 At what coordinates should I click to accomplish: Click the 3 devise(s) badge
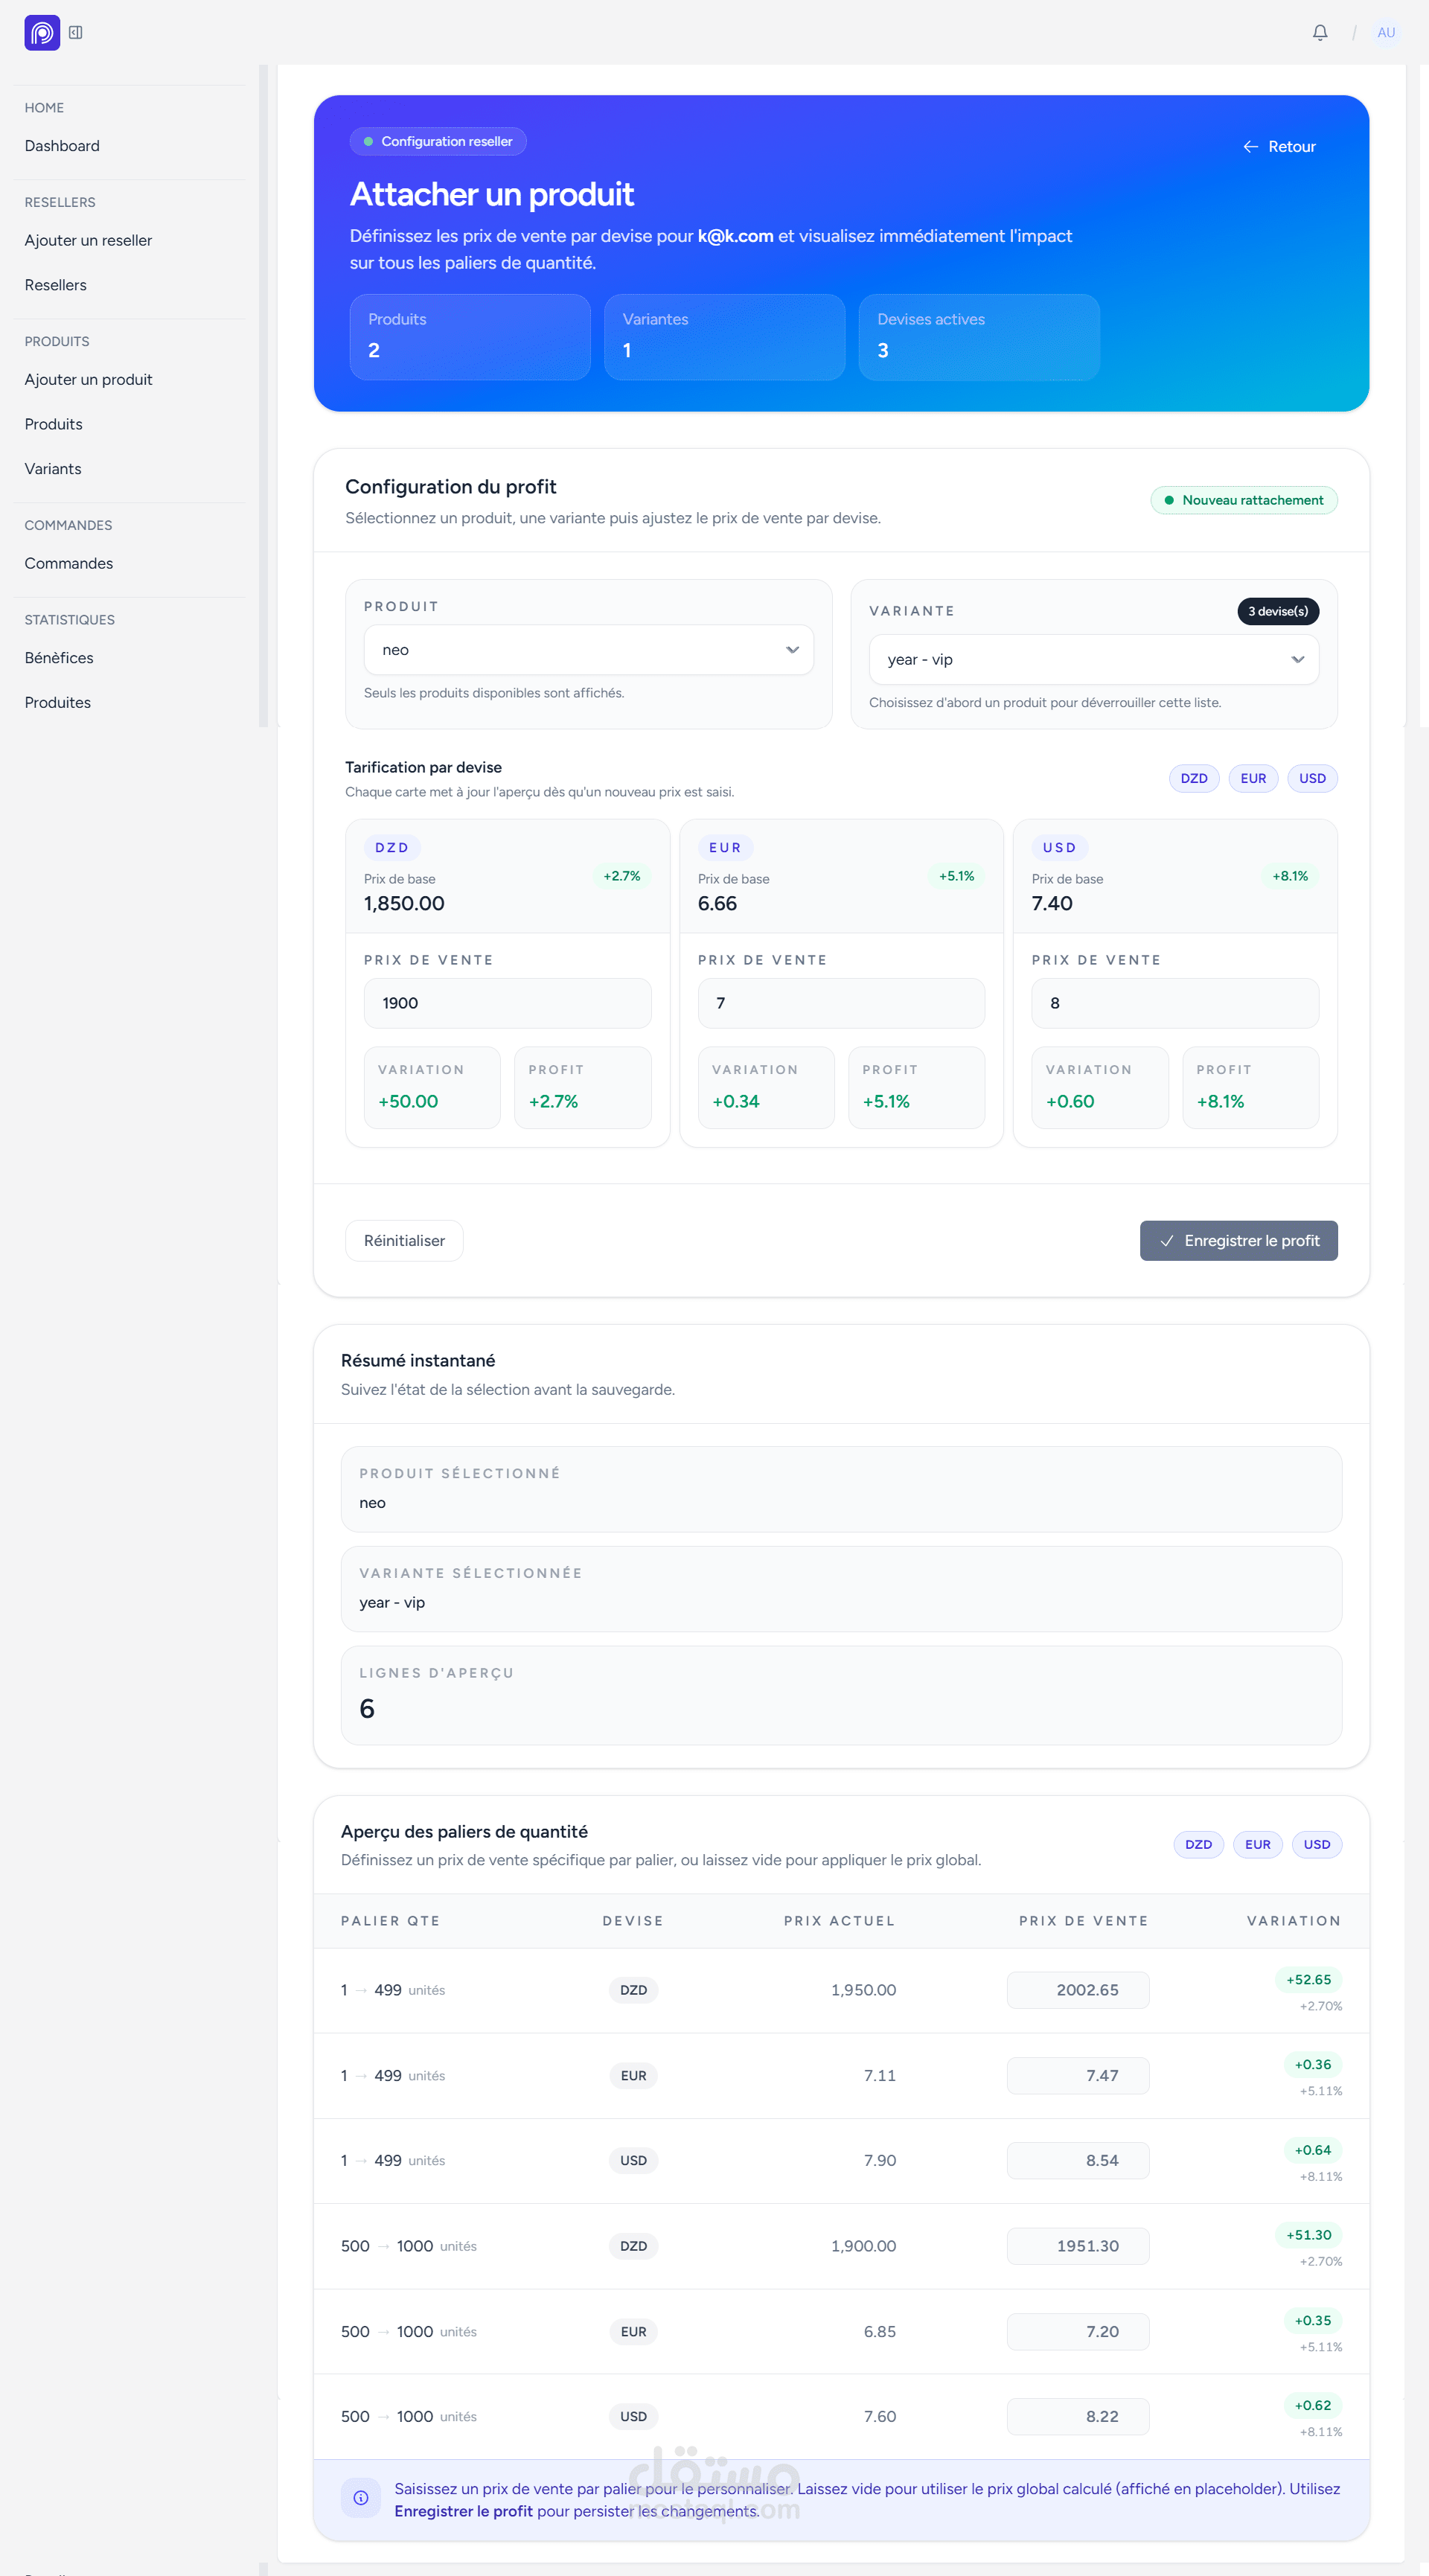click(1277, 611)
